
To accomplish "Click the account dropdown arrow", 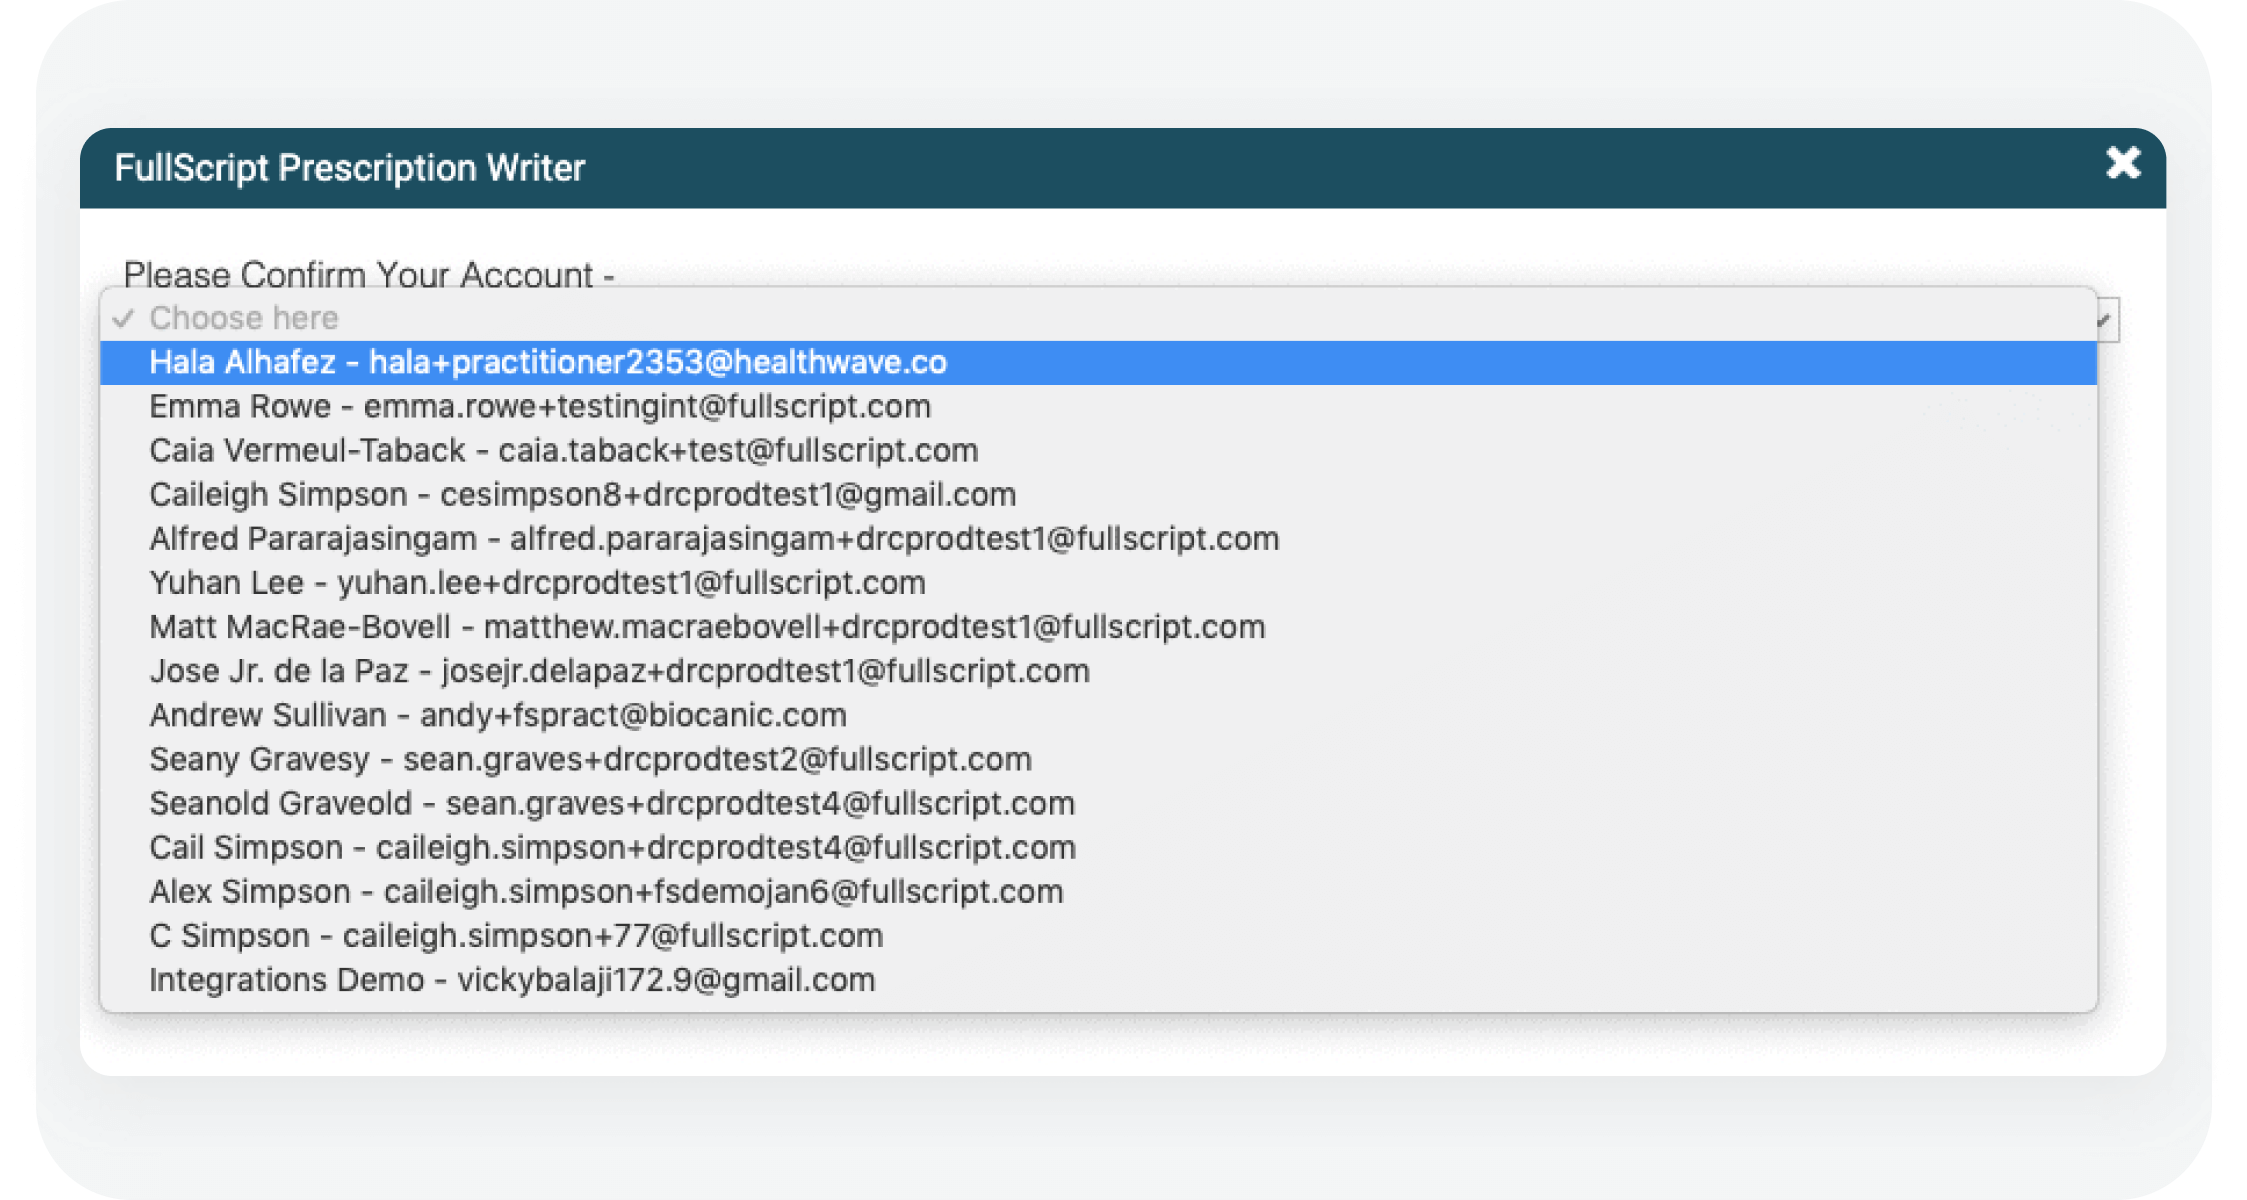I will (x=2107, y=320).
